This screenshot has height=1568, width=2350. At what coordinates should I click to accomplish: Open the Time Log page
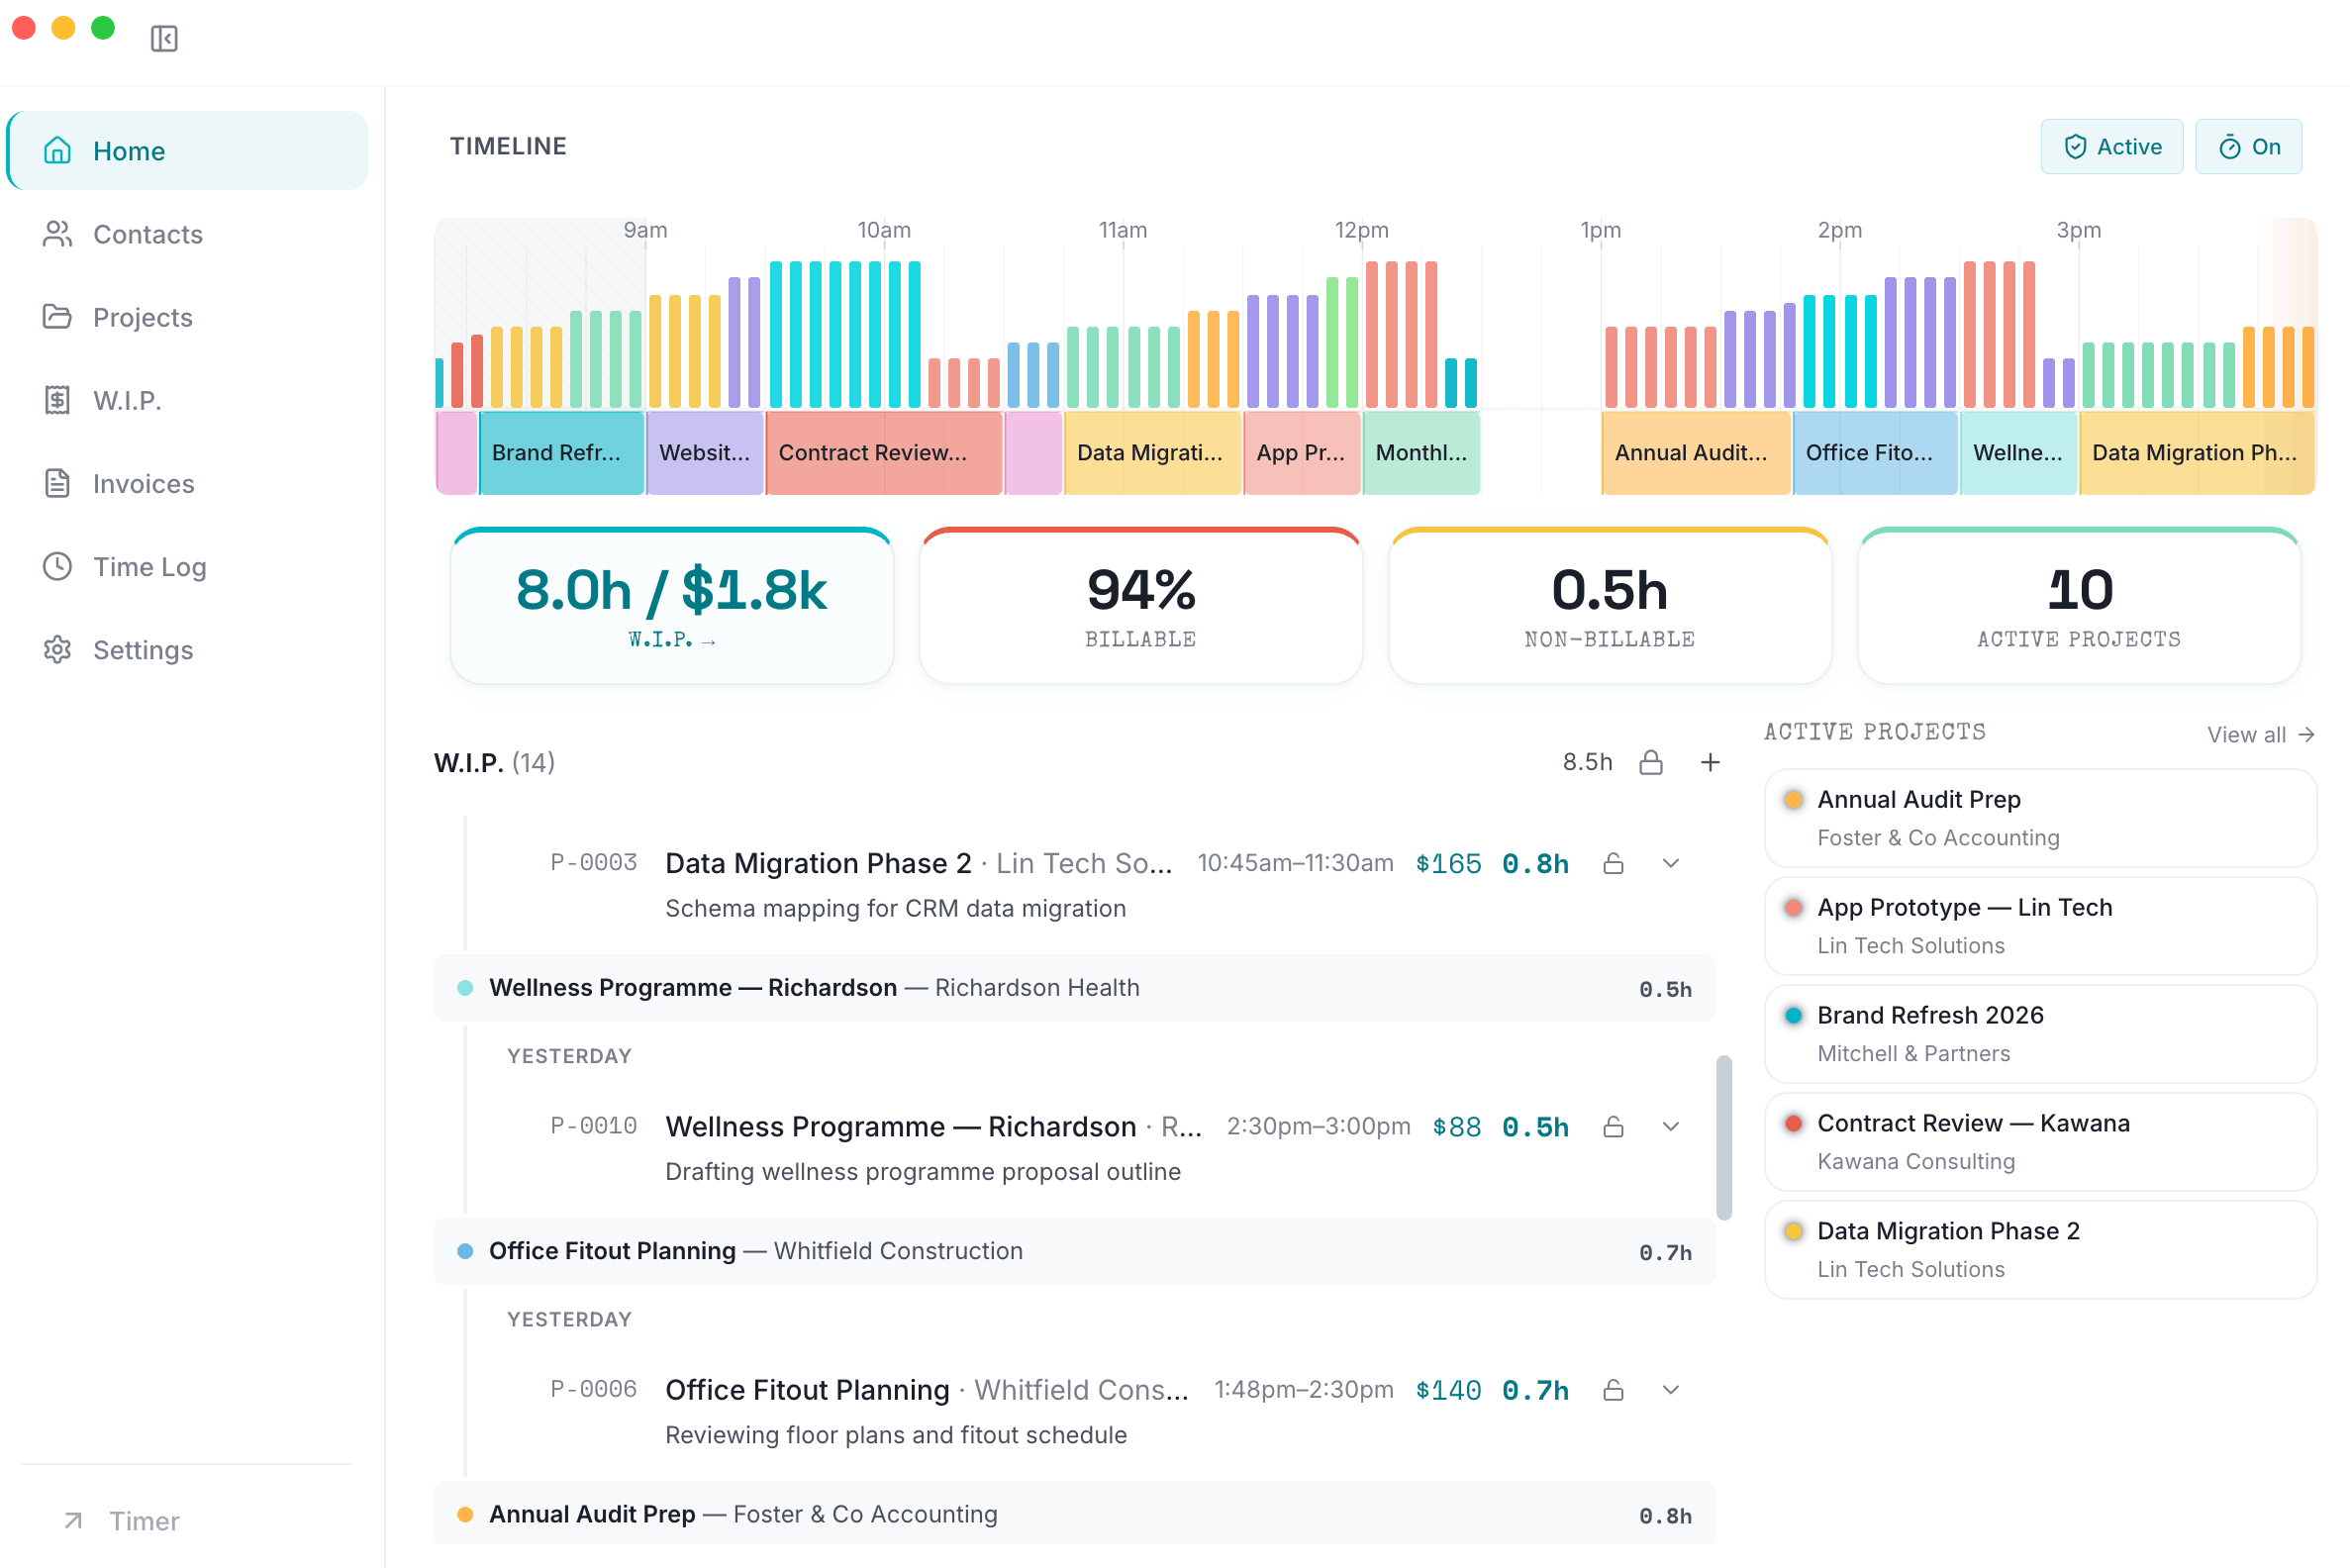[188, 566]
